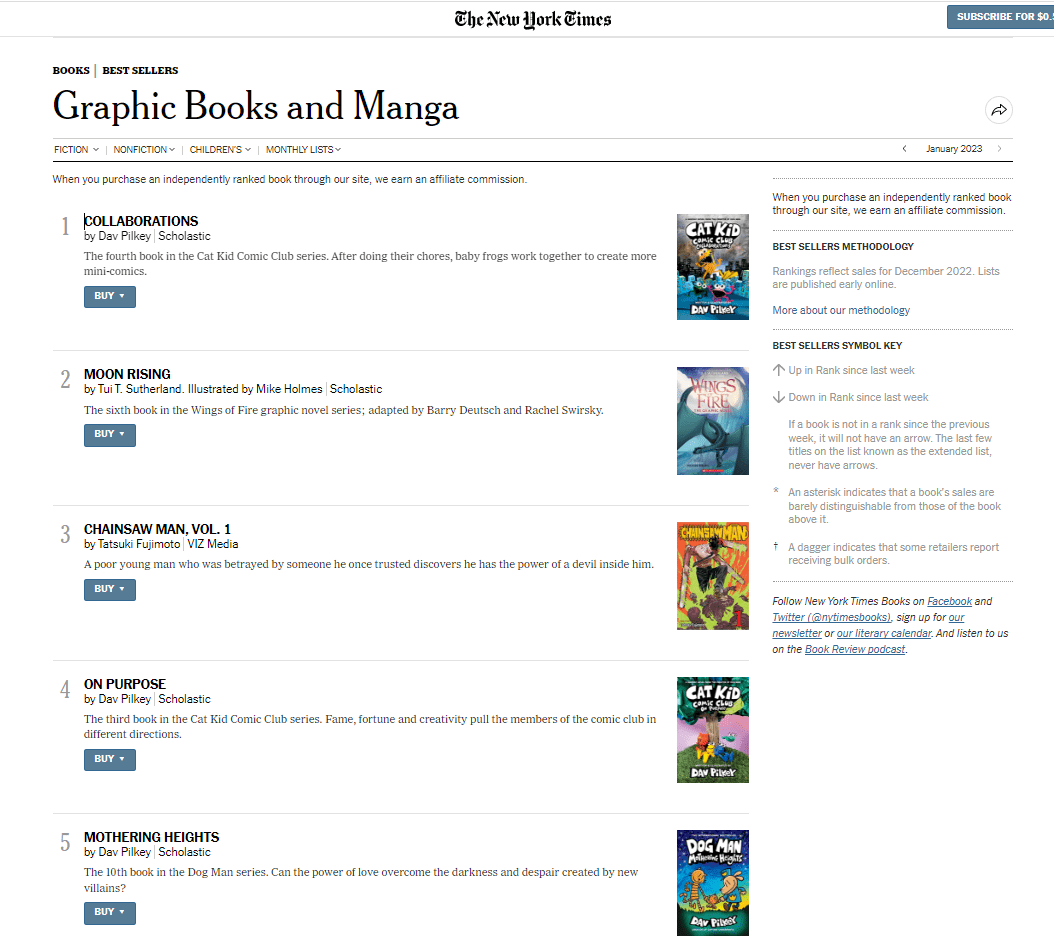
Task: Open Wings of Fire cover image
Action: [713, 421]
